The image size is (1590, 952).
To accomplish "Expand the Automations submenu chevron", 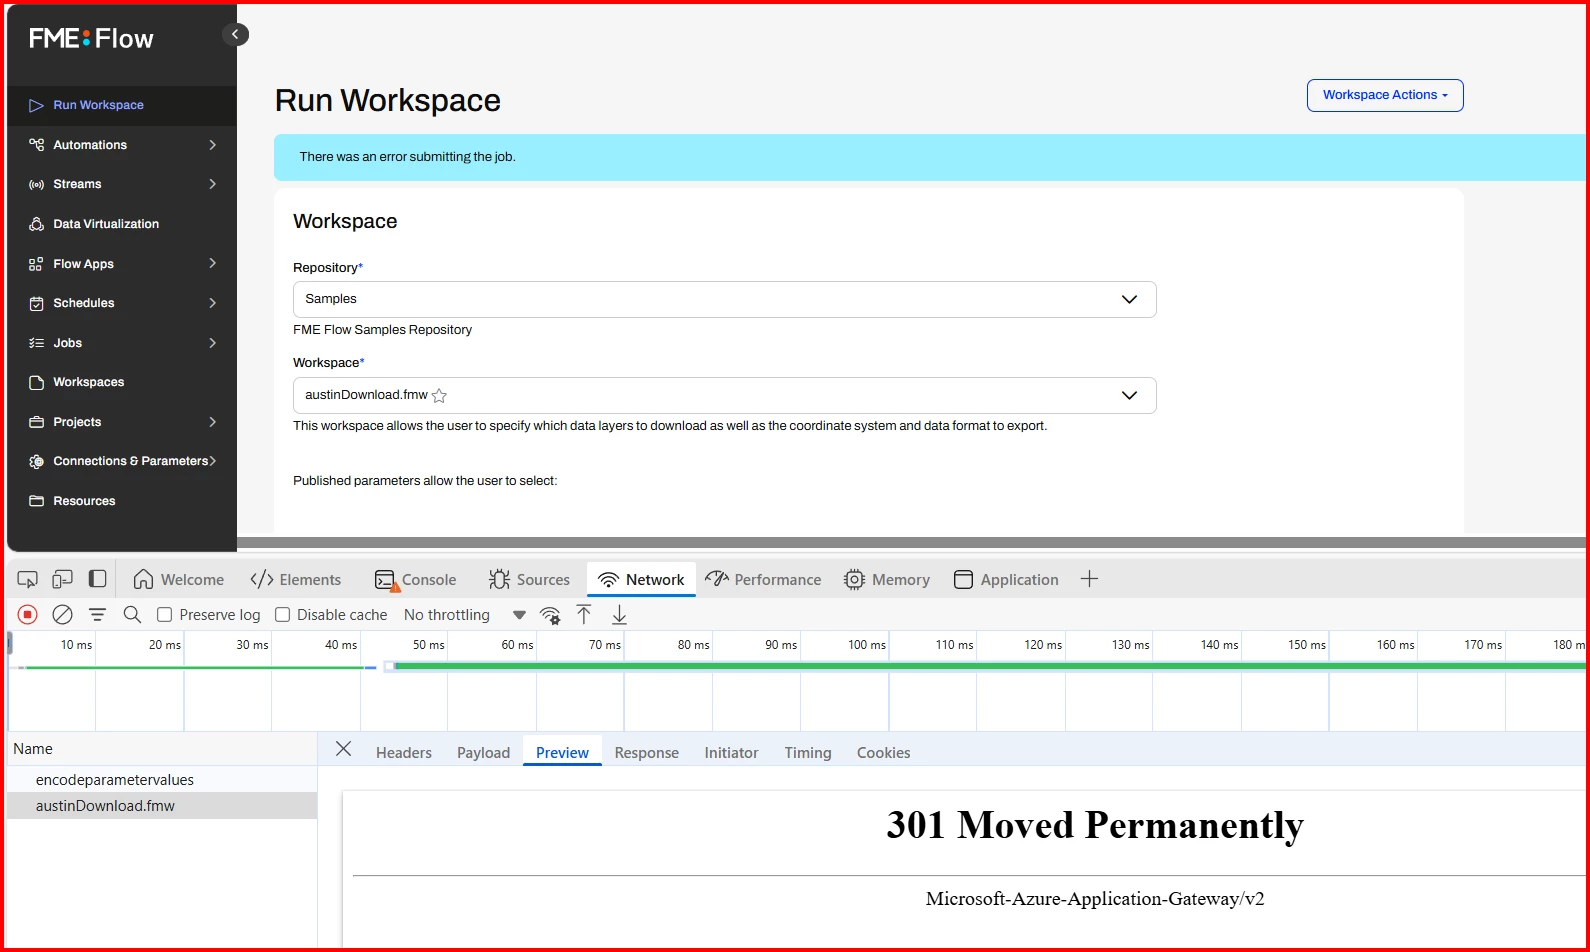I will [212, 145].
